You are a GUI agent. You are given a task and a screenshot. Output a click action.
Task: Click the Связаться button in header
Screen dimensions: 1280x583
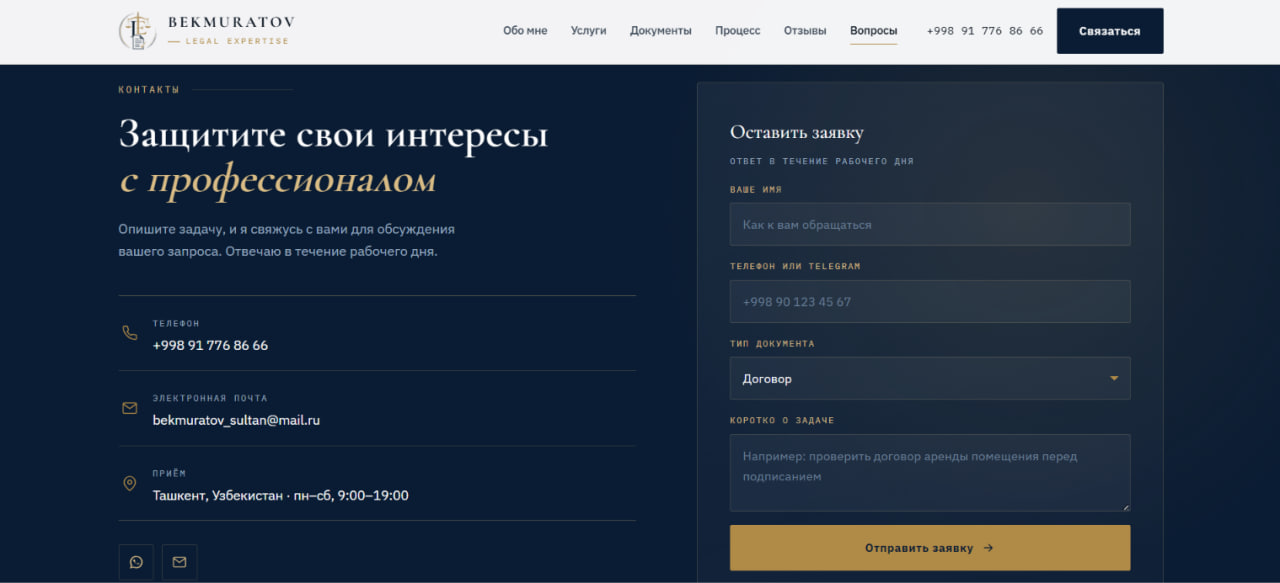pyautogui.click(x=1110, y=31)
